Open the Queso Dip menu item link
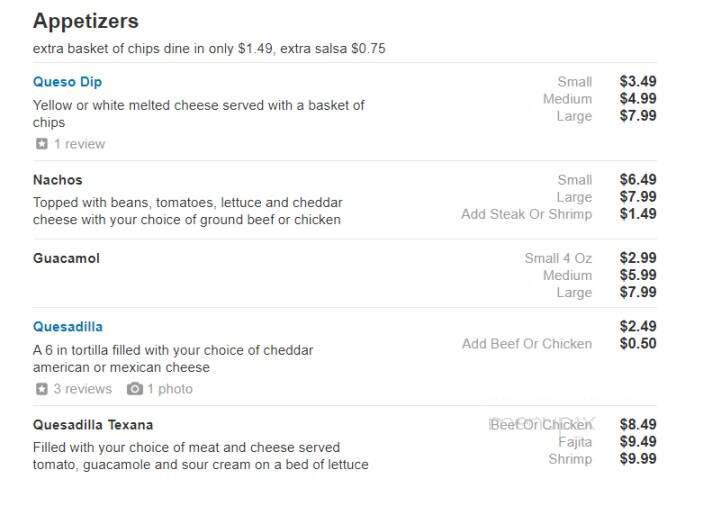The width and height of the screenshot is (721, 506). (67, 82)
